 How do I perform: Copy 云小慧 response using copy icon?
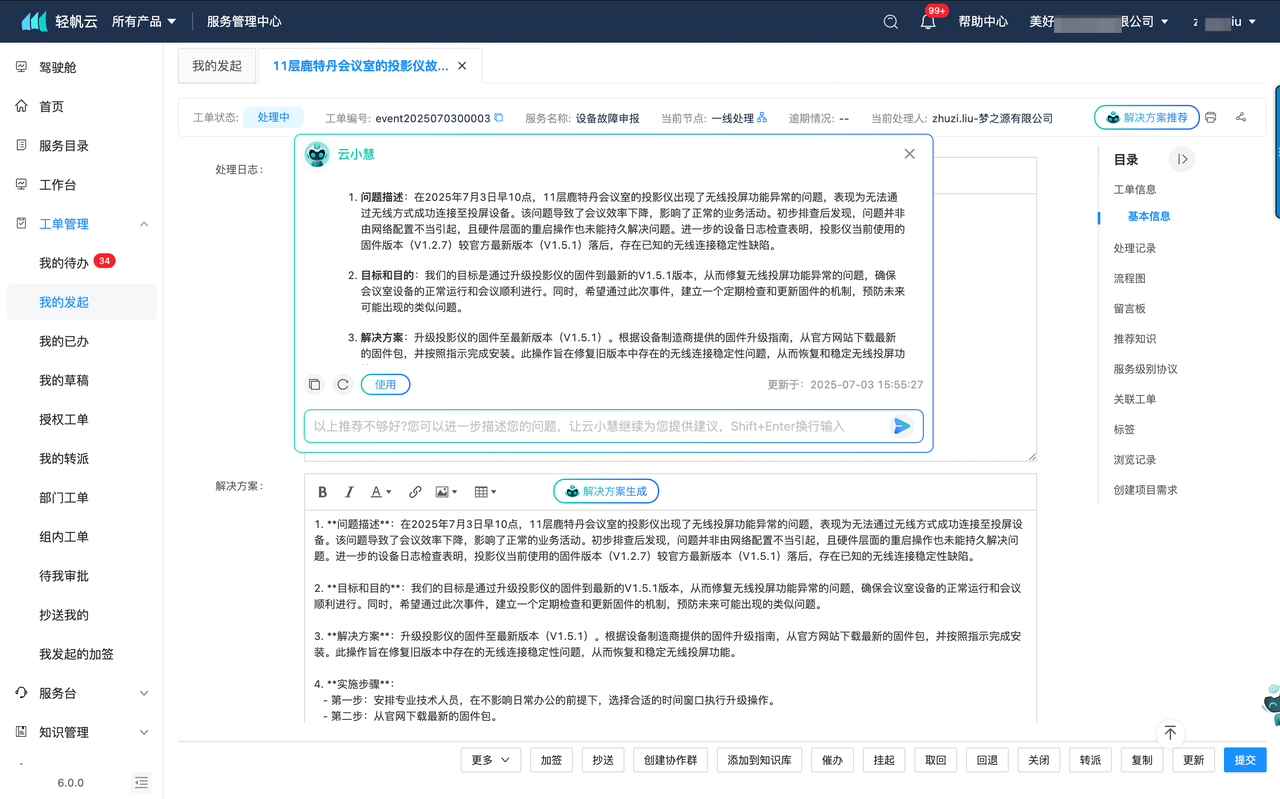[314, 384]
